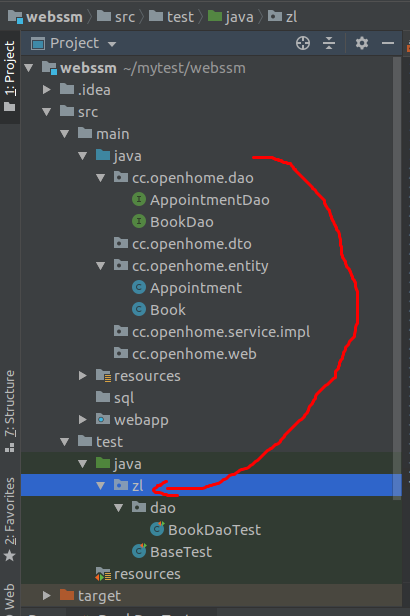Select the BookDaoTest file name

point(214,530)
